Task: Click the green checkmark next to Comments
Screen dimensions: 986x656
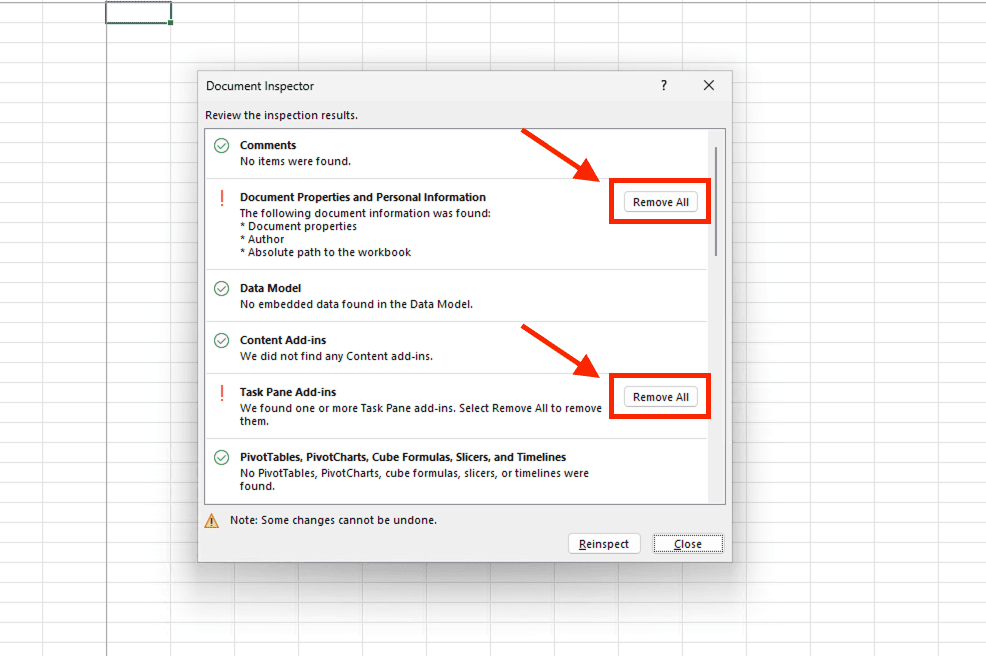Action: click(222, 146)
